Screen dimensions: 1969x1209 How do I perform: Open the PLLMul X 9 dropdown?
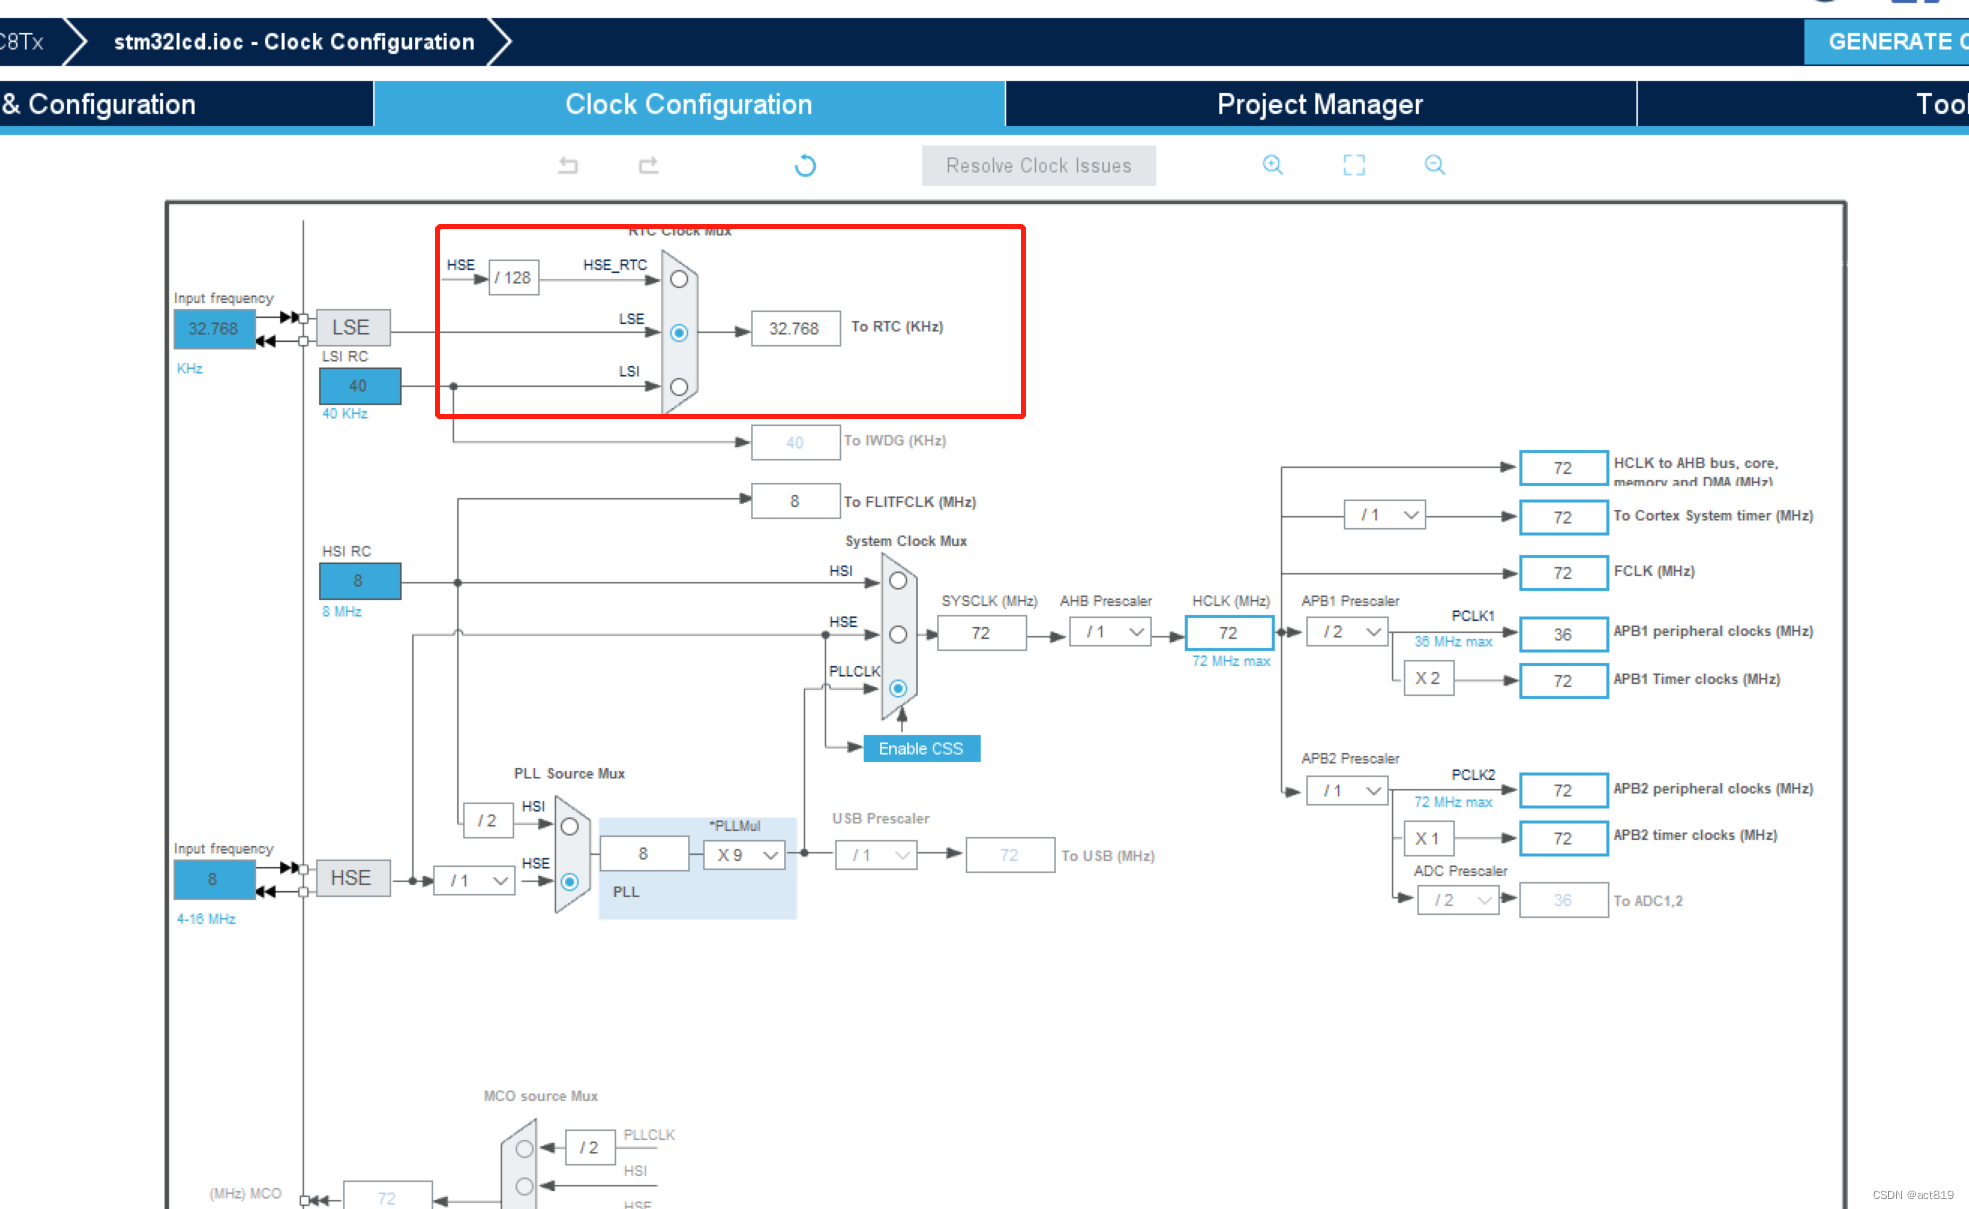click(x=745, y=855)
